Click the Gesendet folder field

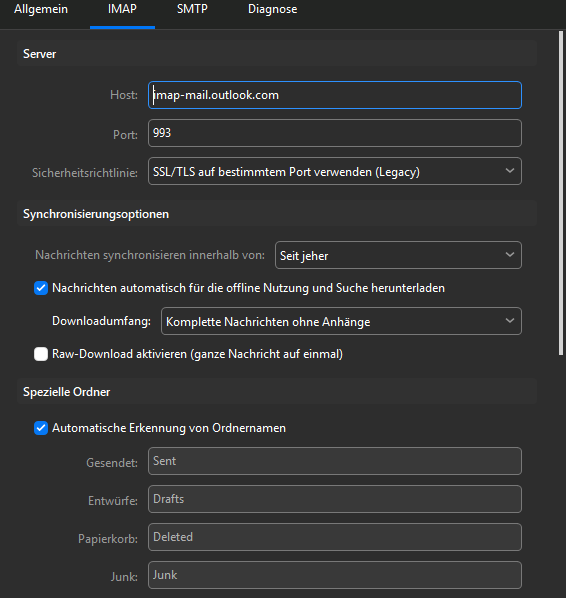pyautogui.click(x=334, y=461)
